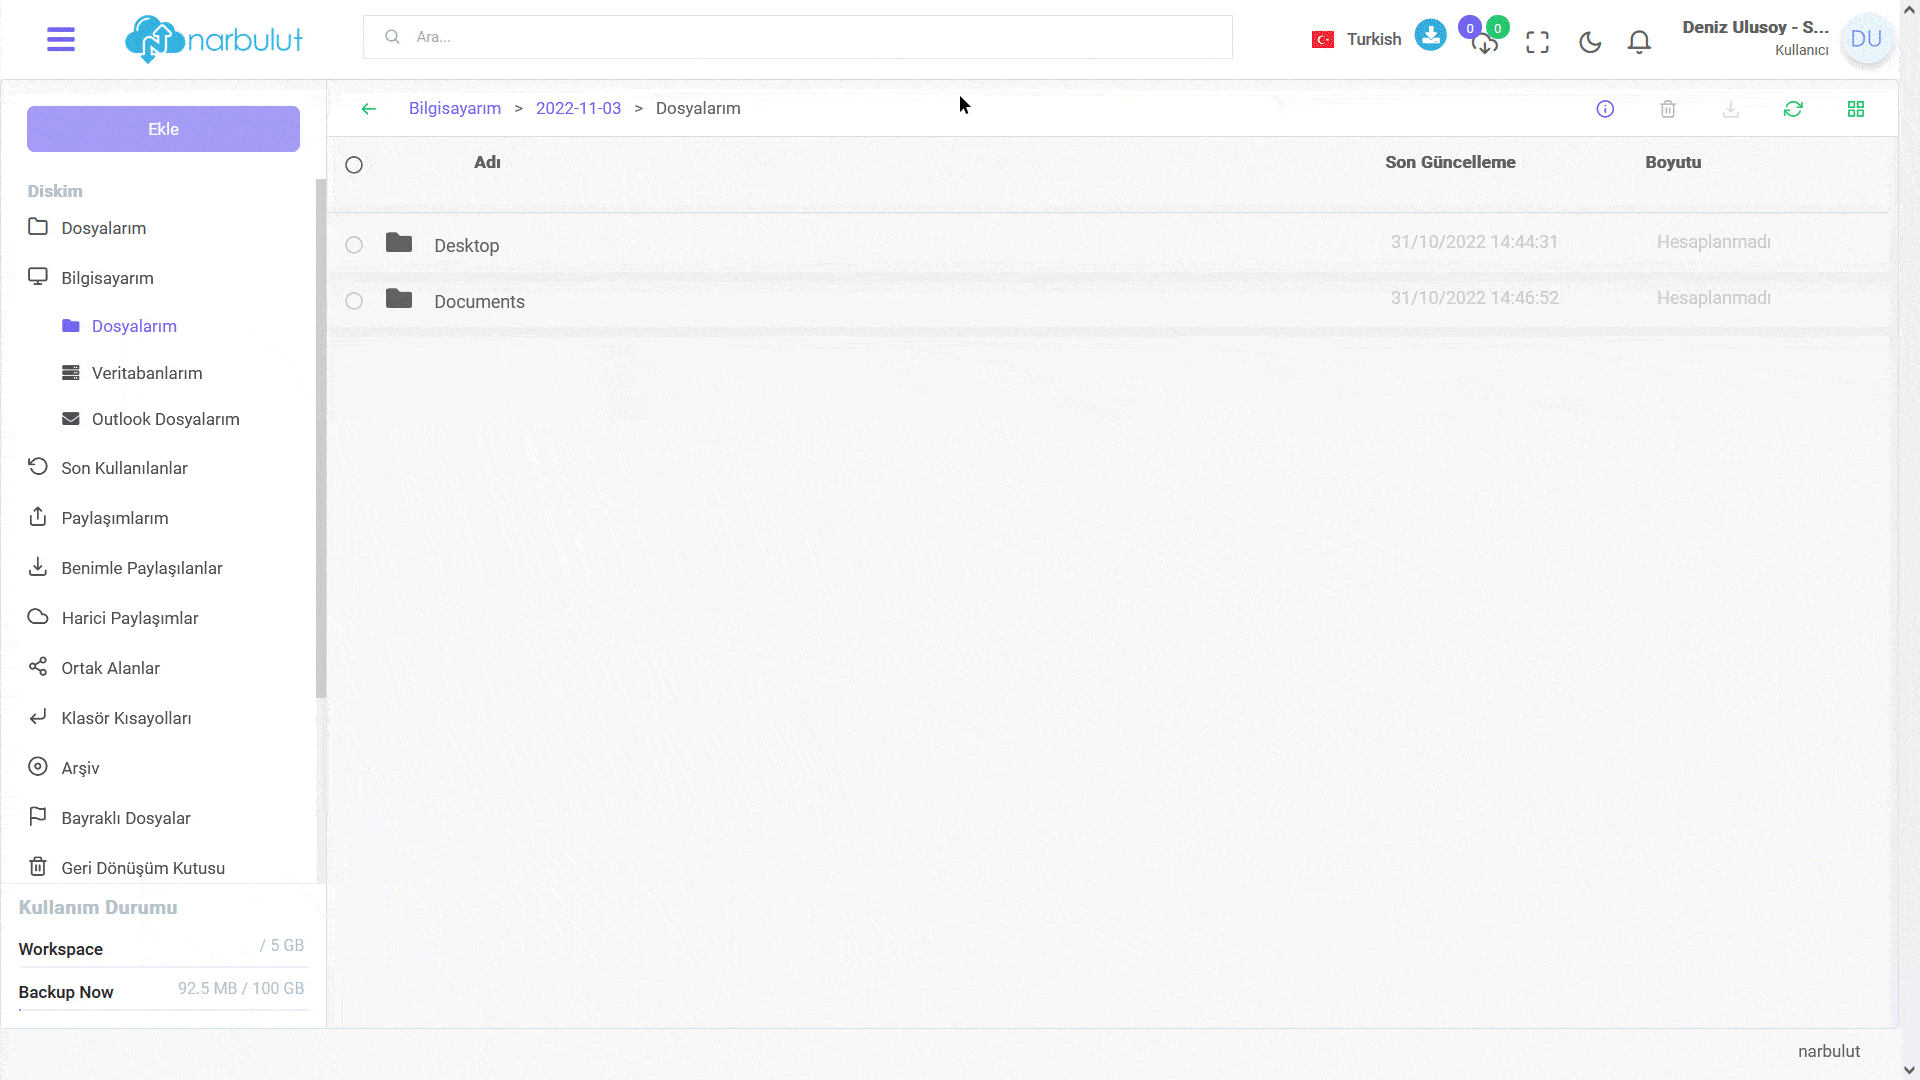1920x1080 pixels.
Task: Sort by Son Güncelleme column
Action: [1450, 162]
